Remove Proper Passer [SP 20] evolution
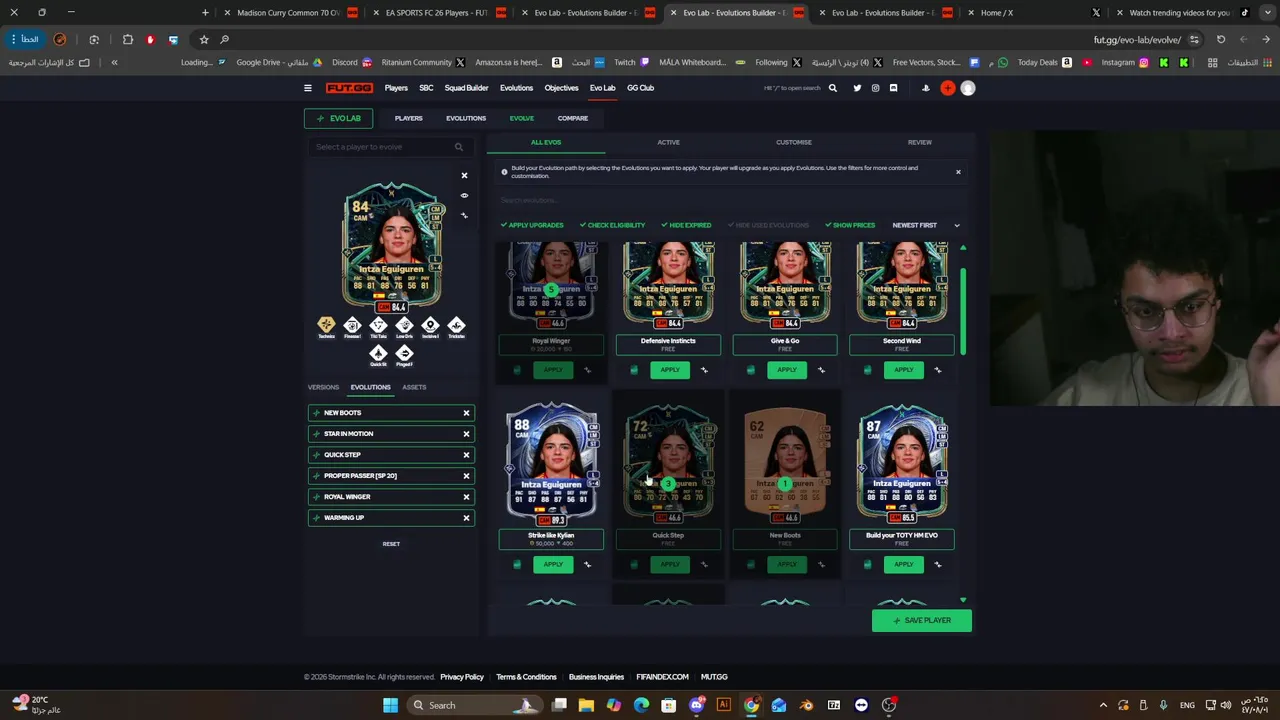The image size is (1280, 720). [466, 476]
